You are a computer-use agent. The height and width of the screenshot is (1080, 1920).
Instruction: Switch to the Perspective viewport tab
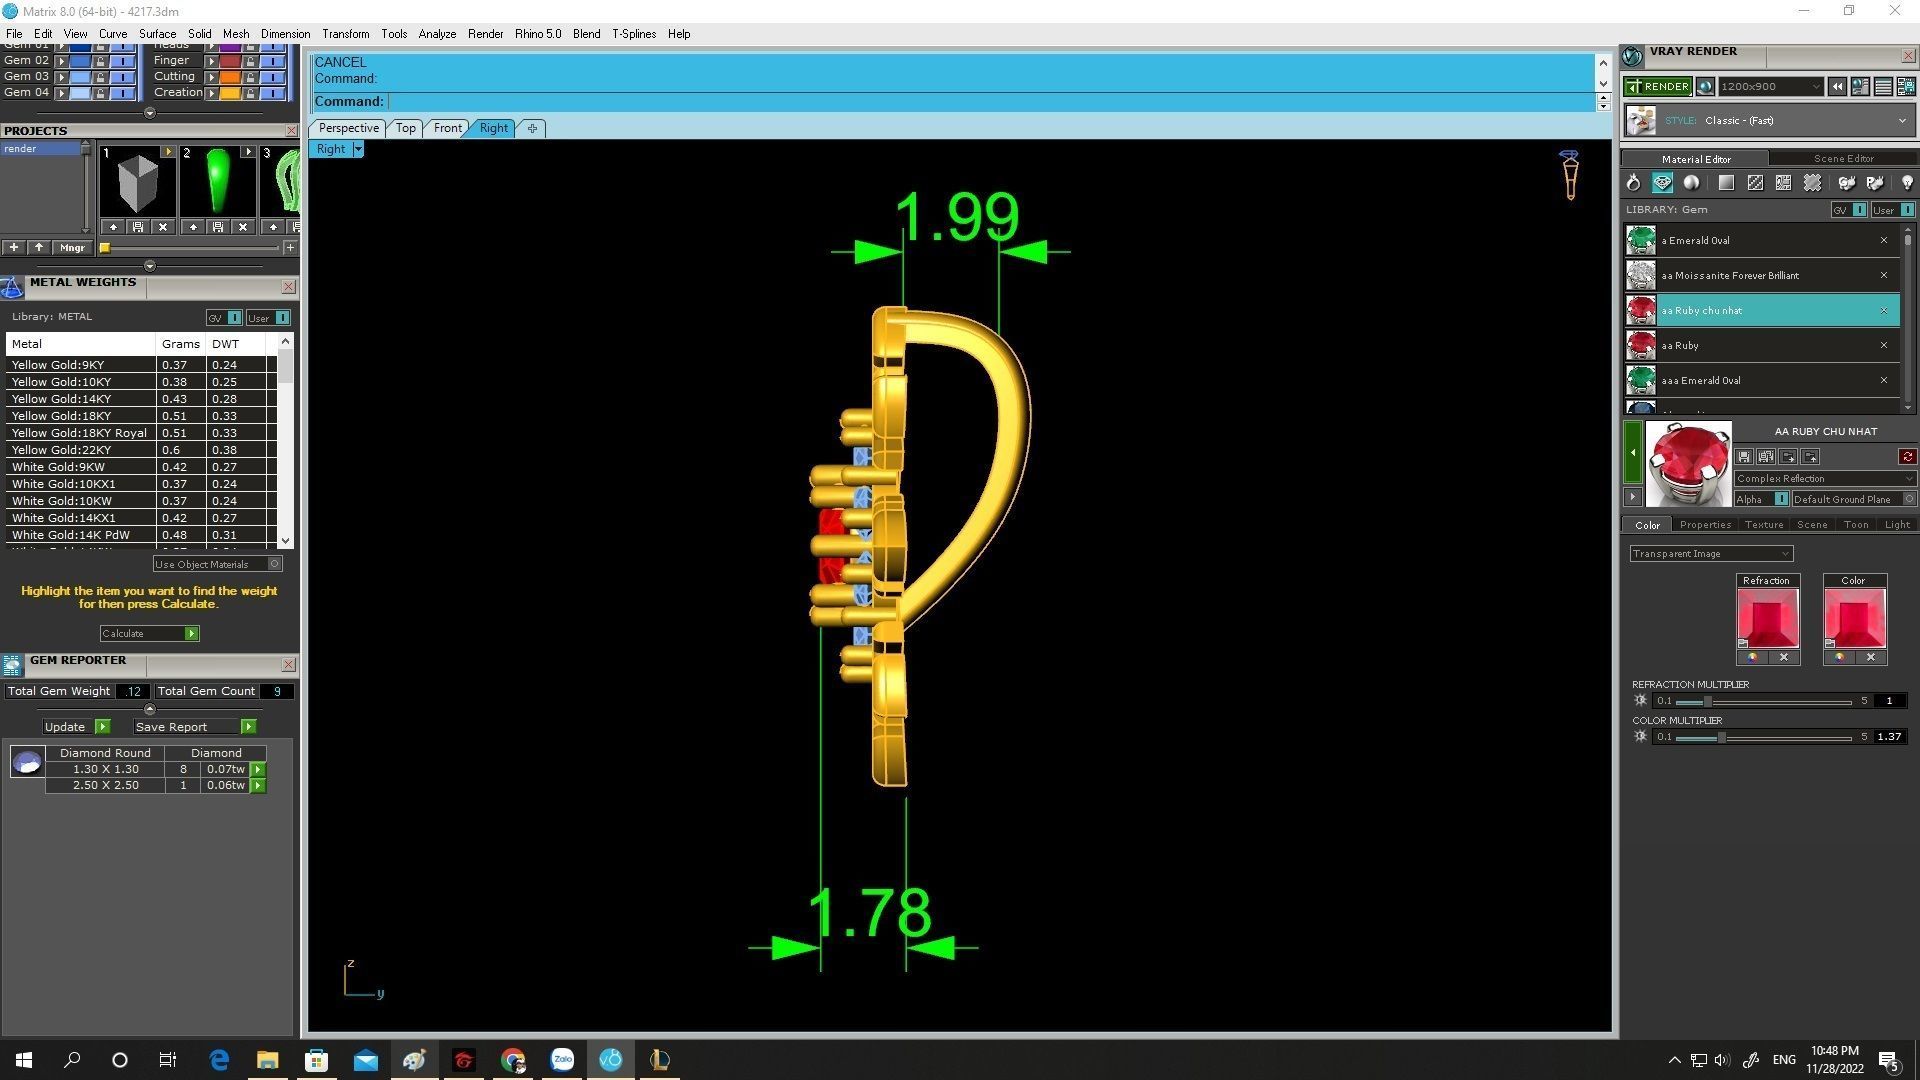click(348, 128)
